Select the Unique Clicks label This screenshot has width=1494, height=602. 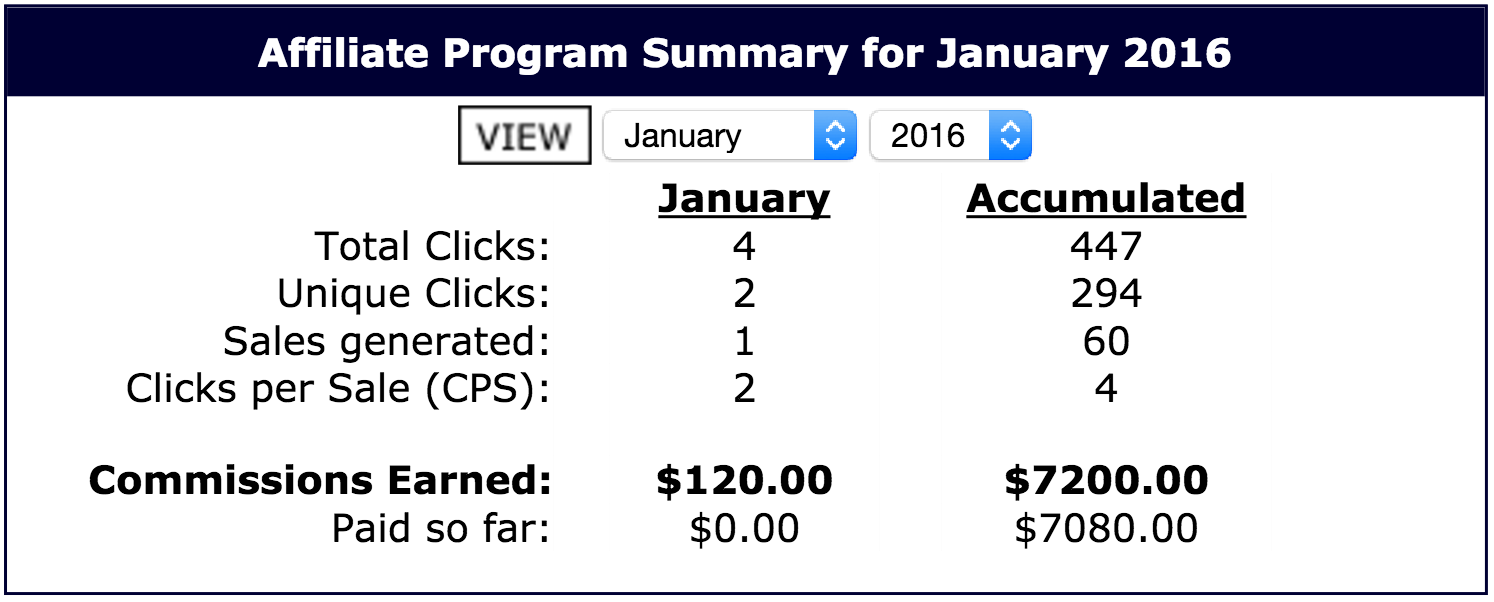pos(414,294)
